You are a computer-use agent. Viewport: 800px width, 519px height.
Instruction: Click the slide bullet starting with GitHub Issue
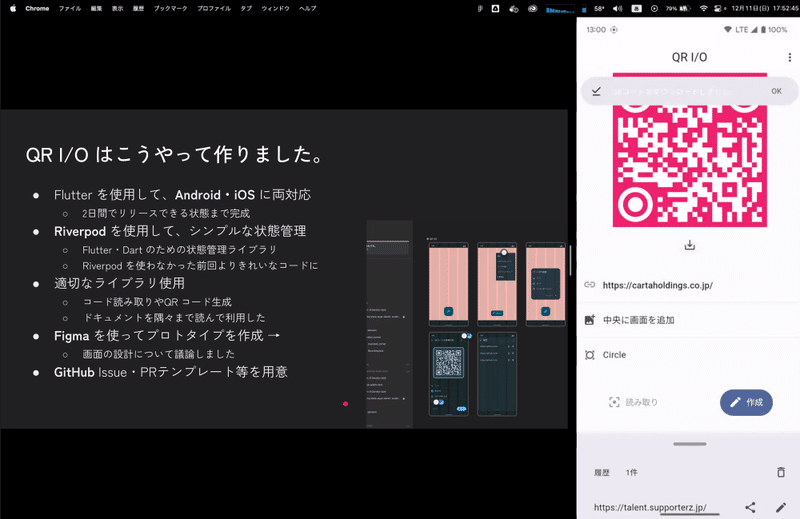tap(171, 372)
